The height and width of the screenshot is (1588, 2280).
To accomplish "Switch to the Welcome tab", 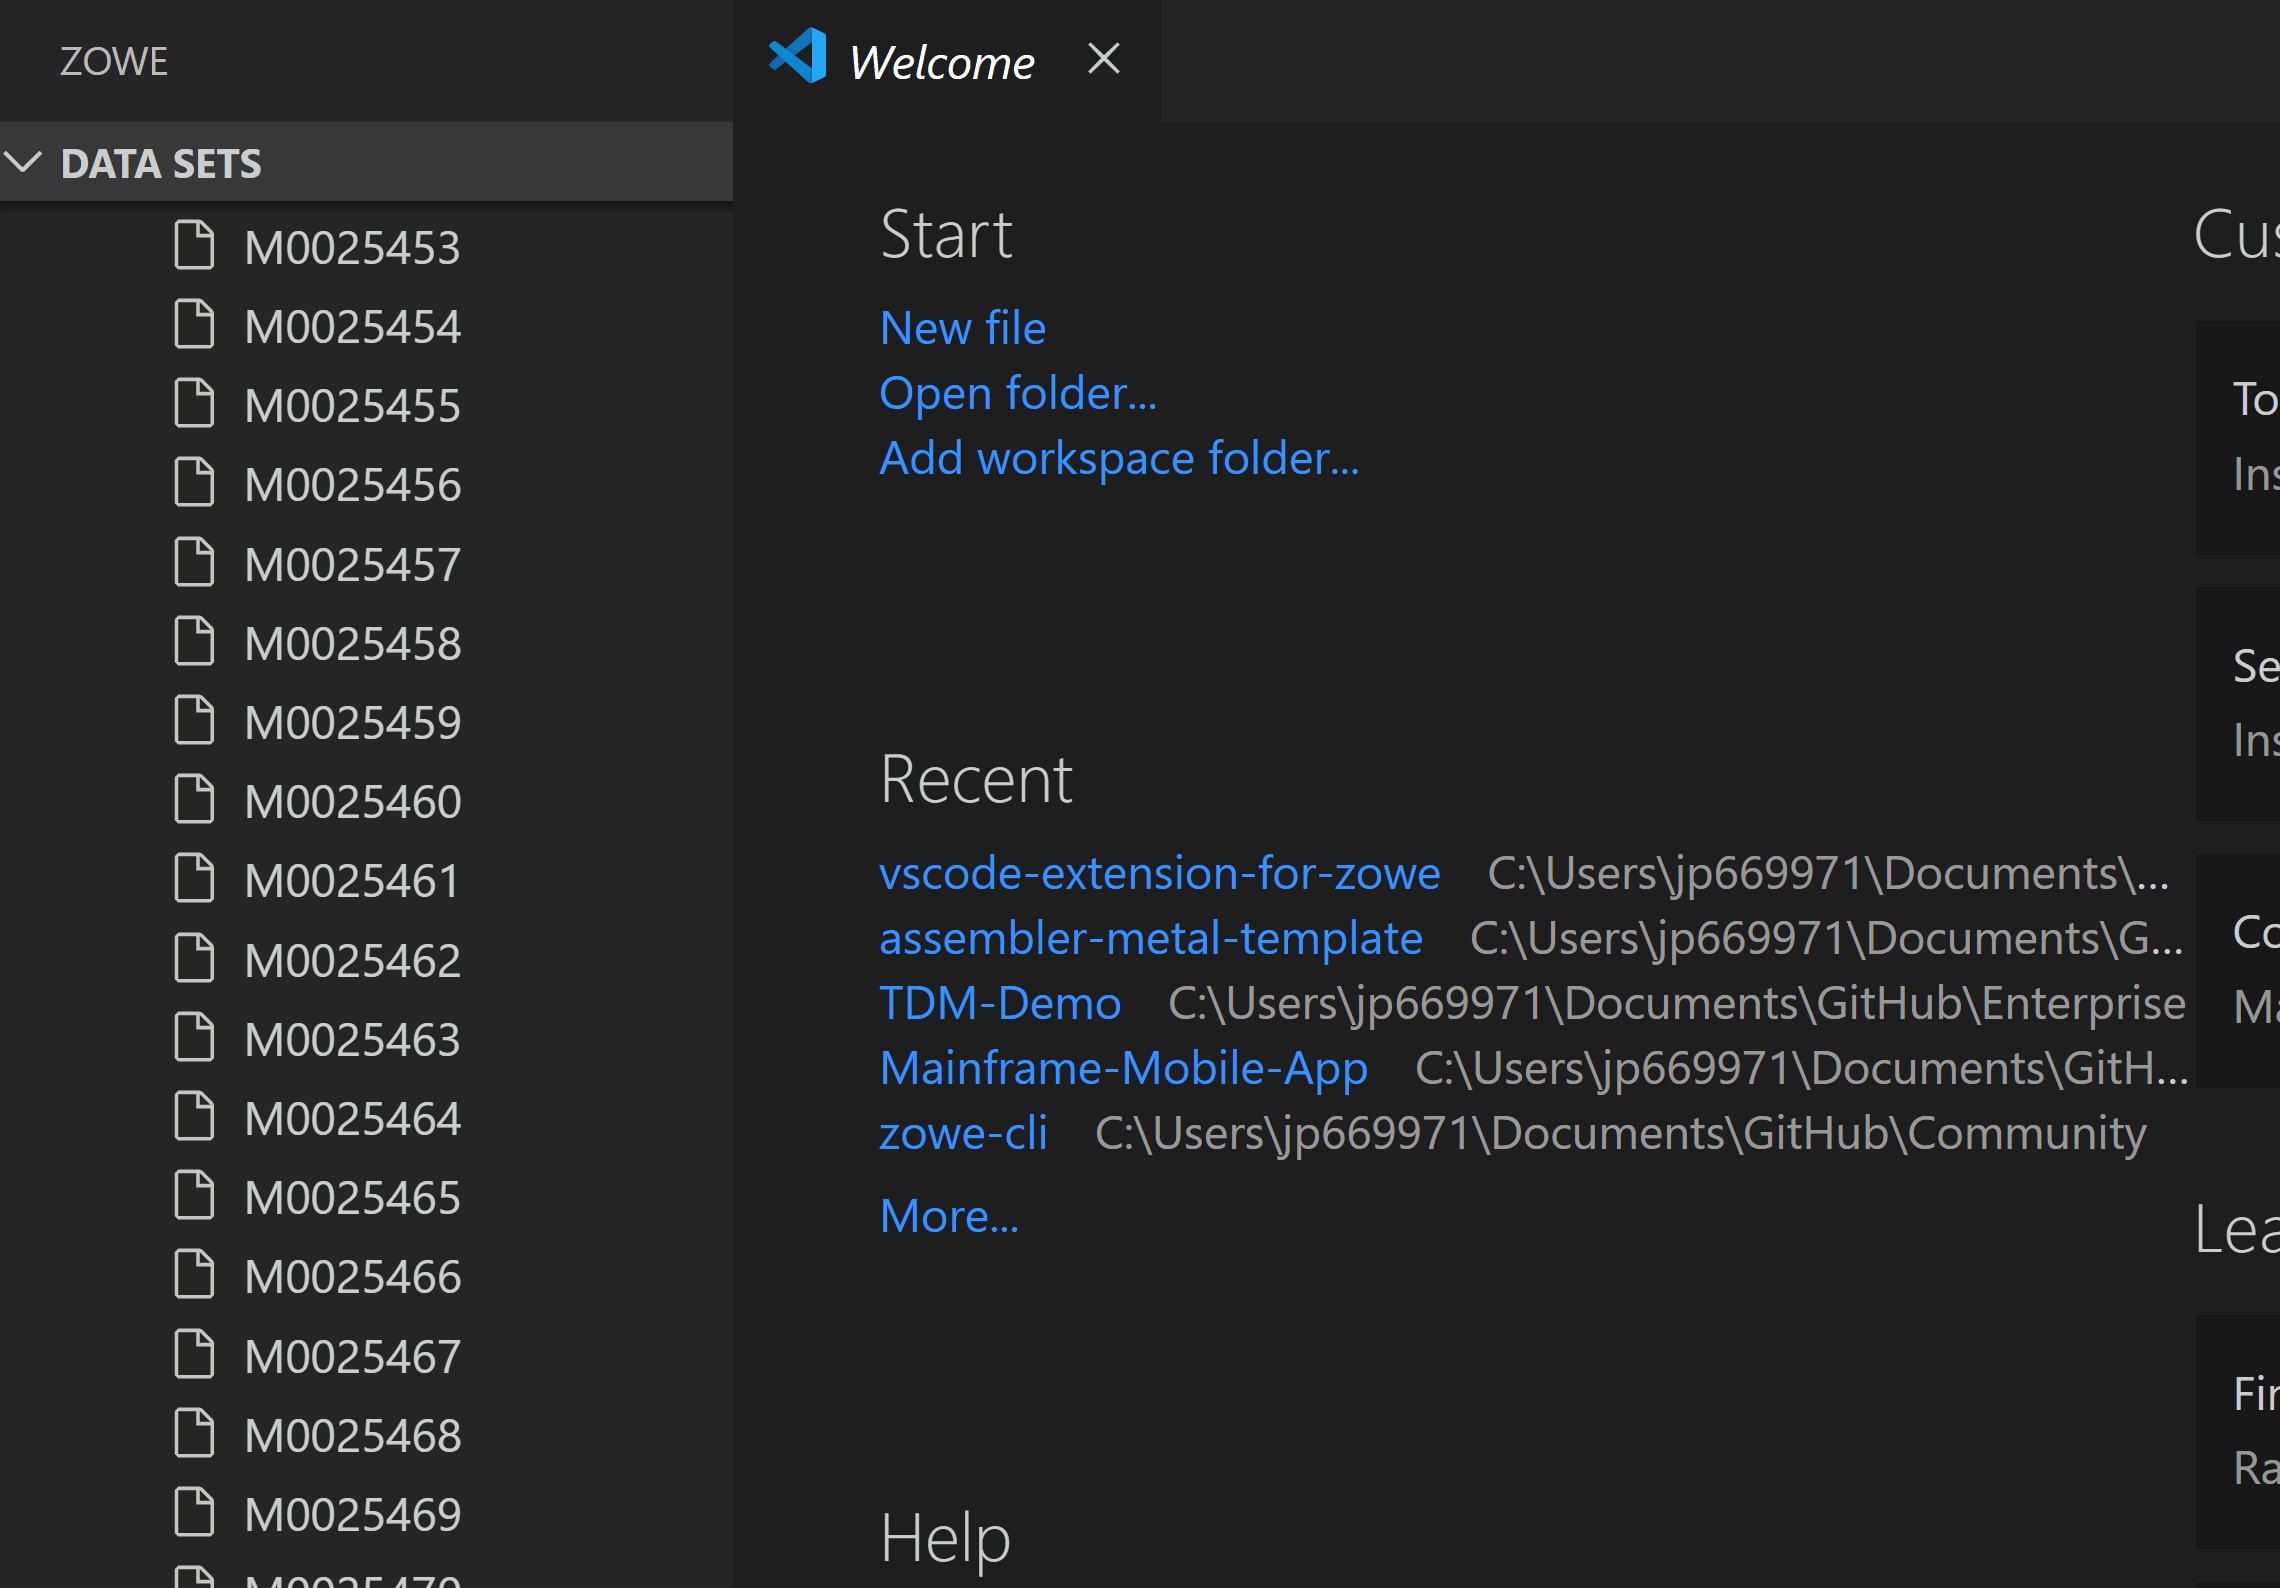I will pyautogui.click(x=940, y=61).
